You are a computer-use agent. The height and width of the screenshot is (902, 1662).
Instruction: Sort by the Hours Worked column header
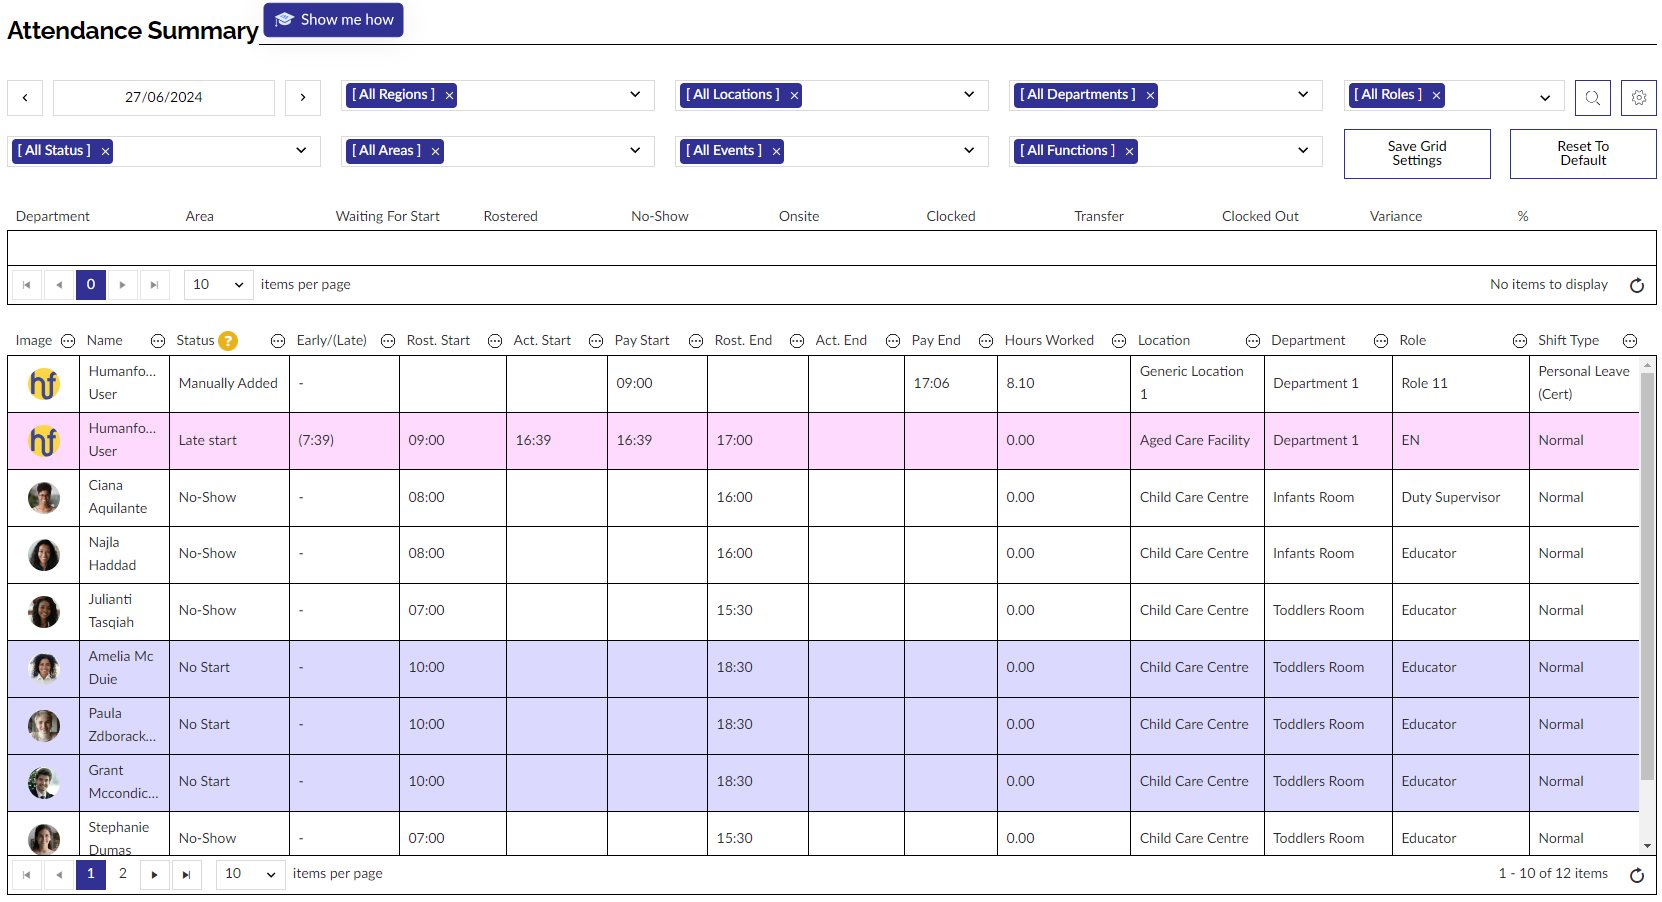click(1048, 341)
